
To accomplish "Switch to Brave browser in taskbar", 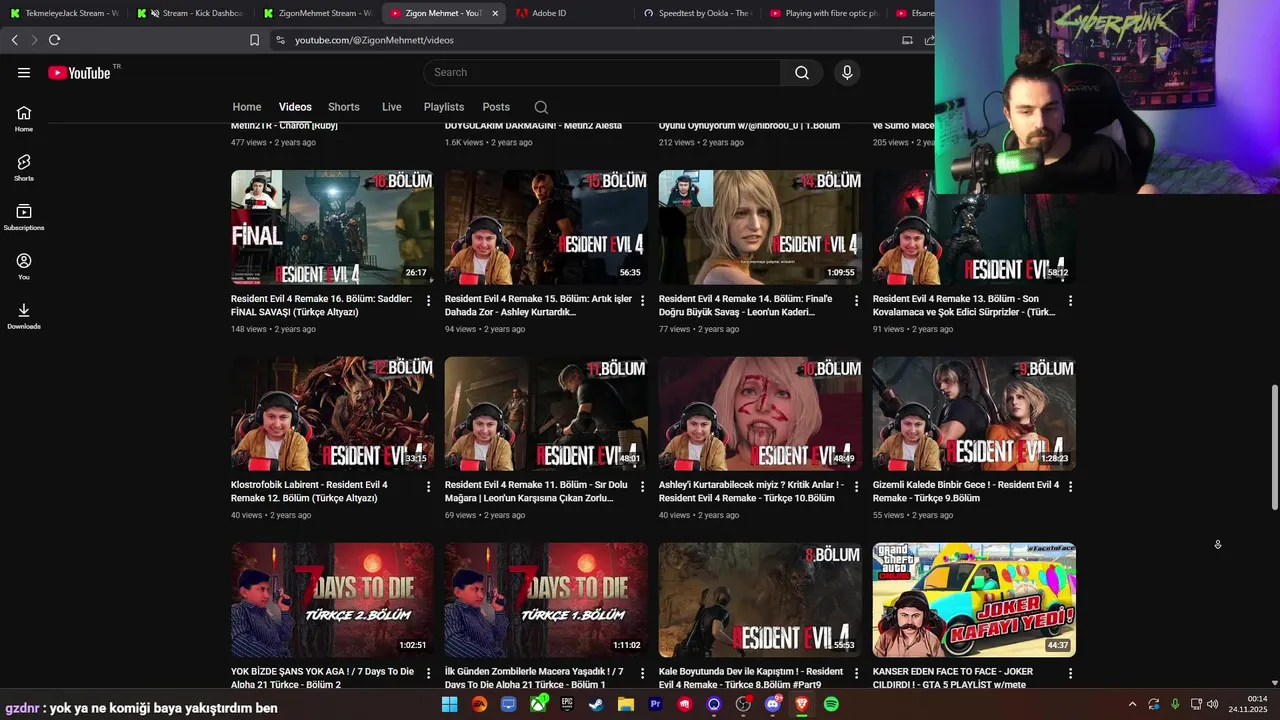I will pyautogui.click(x=802, y=704).
